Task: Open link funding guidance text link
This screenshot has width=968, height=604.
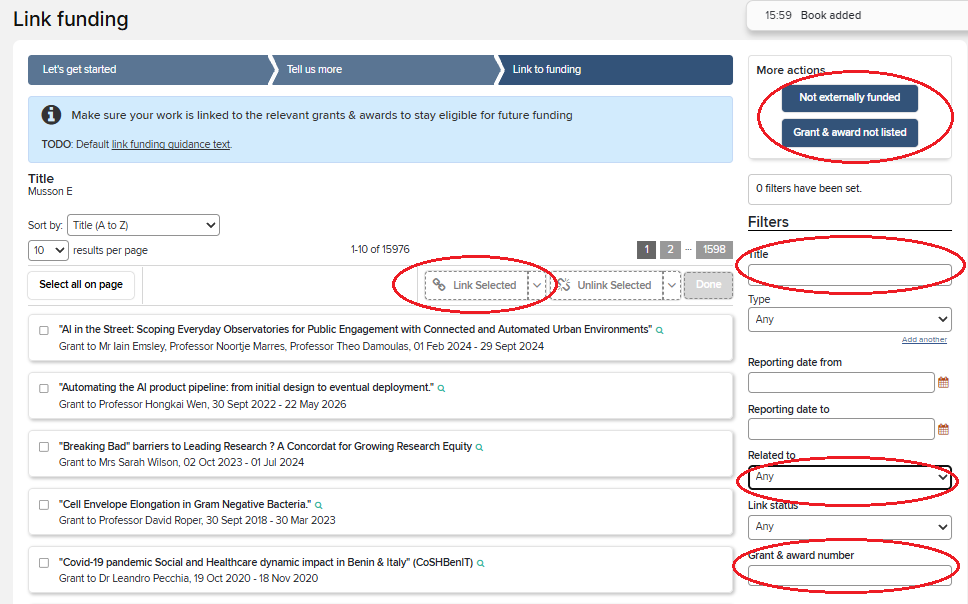Action: point(171,145)
